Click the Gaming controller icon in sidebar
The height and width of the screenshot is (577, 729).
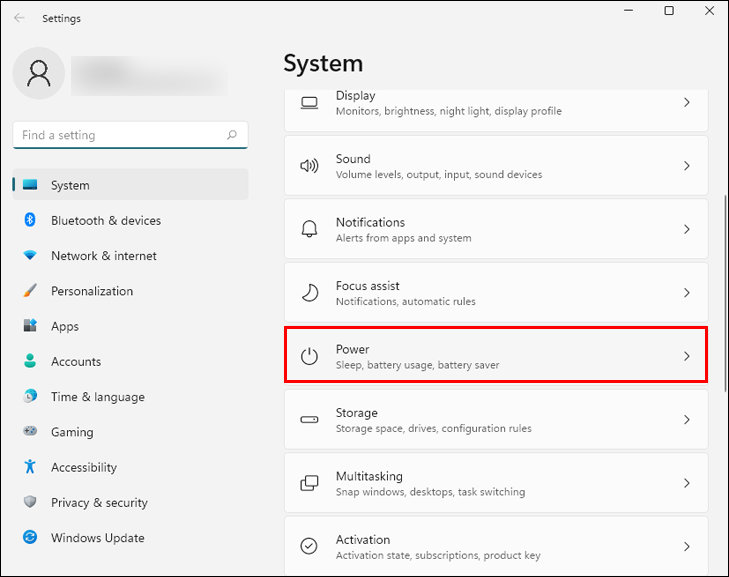pyautogui.click(x=30, y=432)
